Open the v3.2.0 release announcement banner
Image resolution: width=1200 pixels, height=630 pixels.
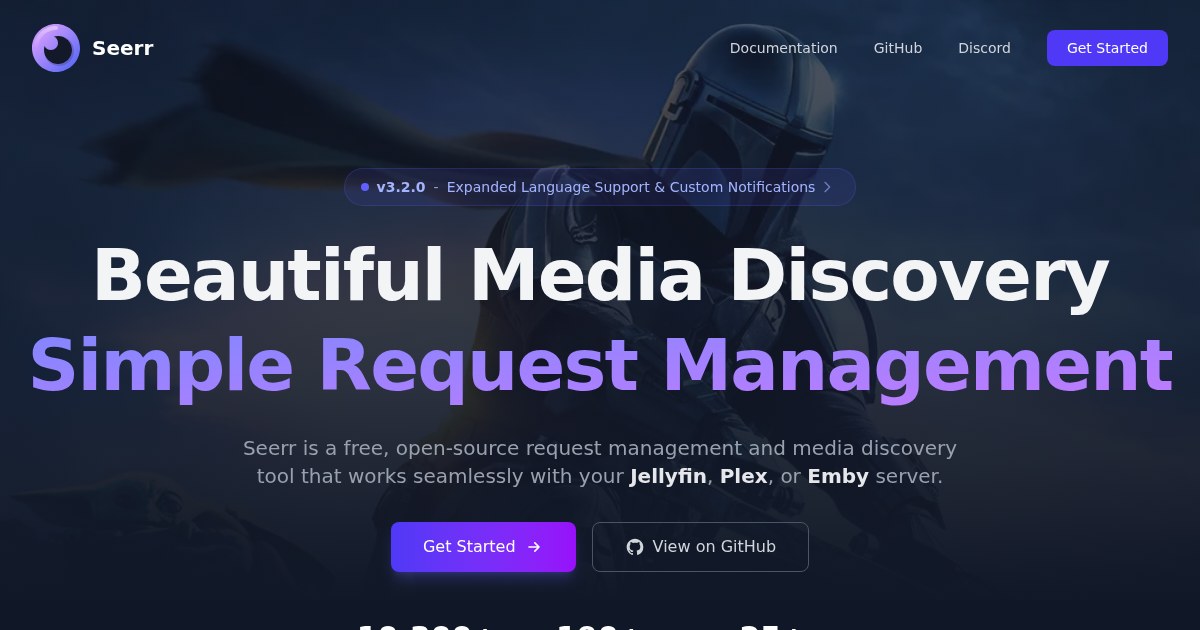(600, 187)
